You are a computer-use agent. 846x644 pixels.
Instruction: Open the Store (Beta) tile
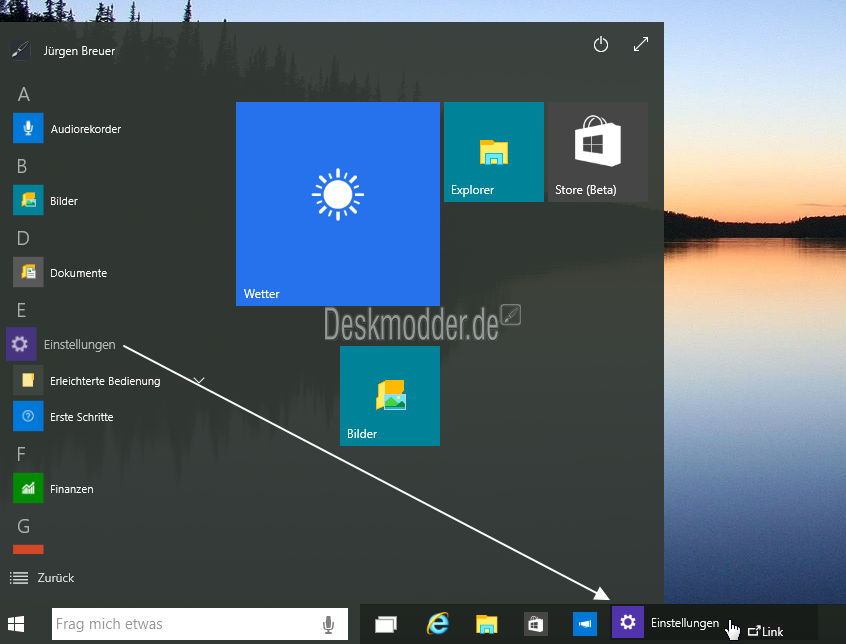(x=598, y=152)
